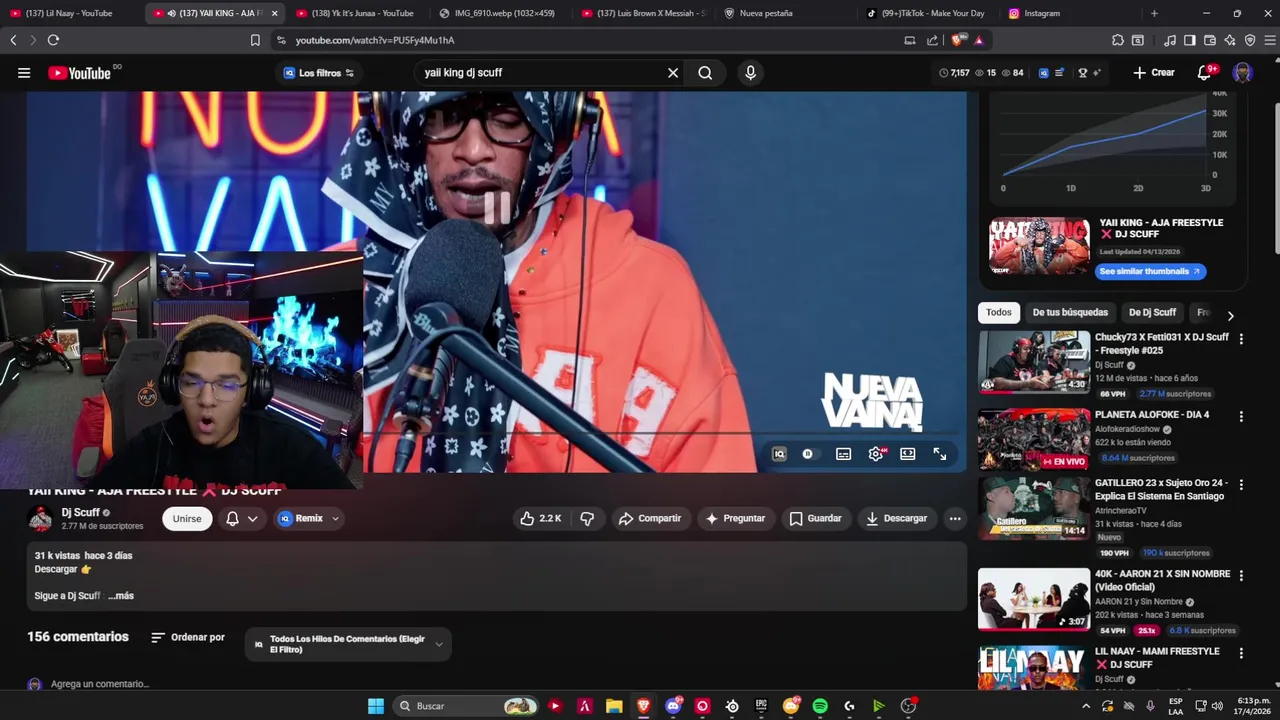
Task: Click the Crear button
Action: (x=1154, y=73)
